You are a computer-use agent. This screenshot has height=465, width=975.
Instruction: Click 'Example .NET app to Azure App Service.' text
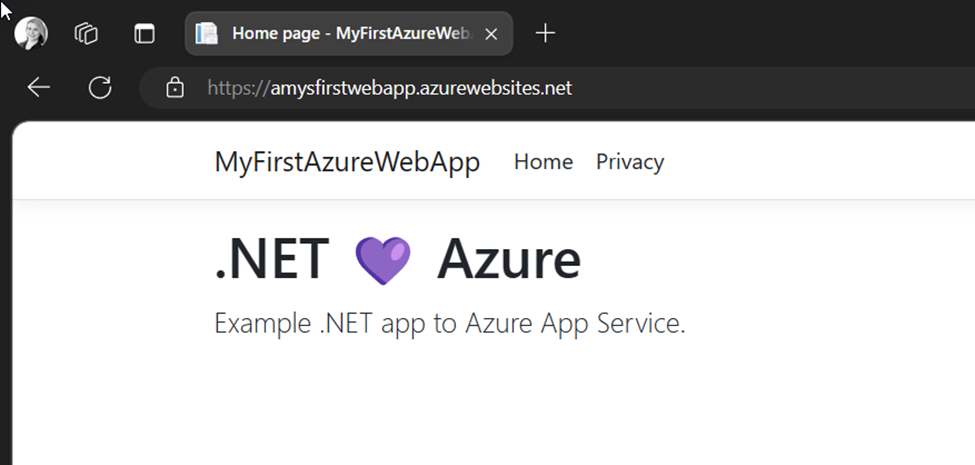click(450, 323)
